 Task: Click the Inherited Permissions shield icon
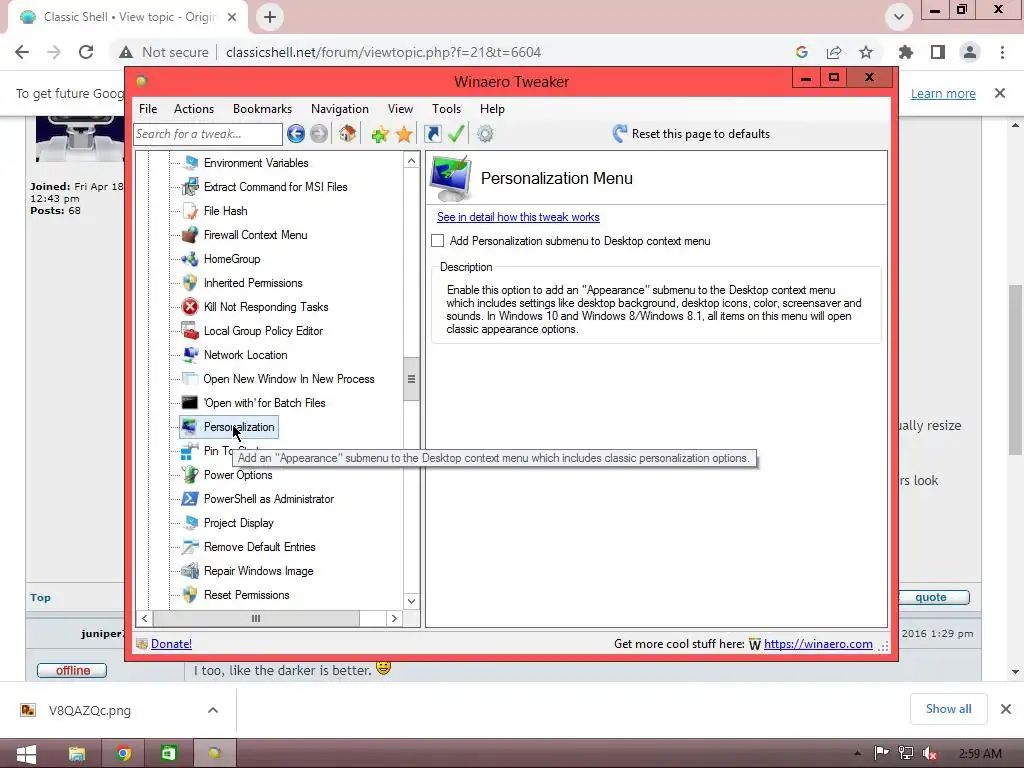coord(190,283)
